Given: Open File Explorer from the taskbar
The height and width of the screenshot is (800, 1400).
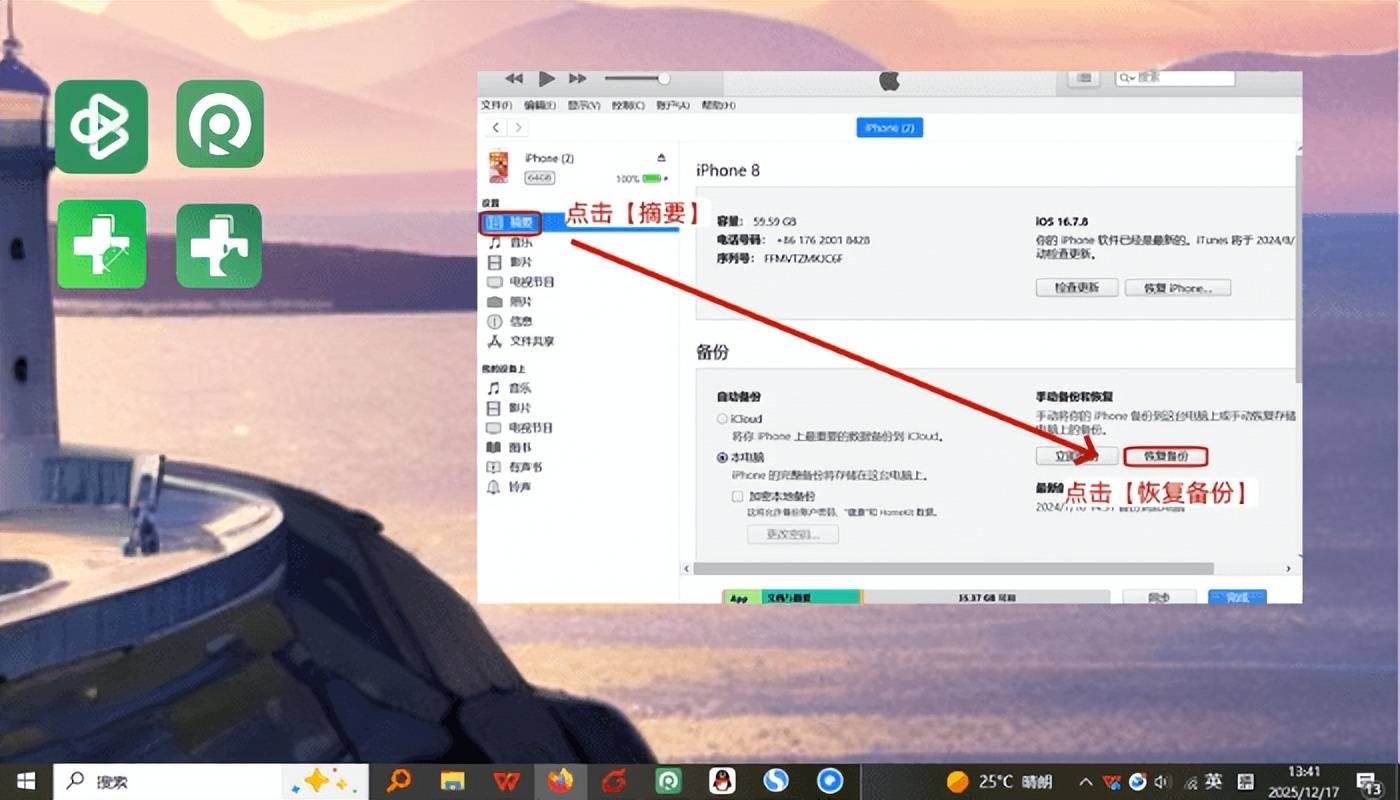Looking at the screenshot, I should [x=453, y=781].
